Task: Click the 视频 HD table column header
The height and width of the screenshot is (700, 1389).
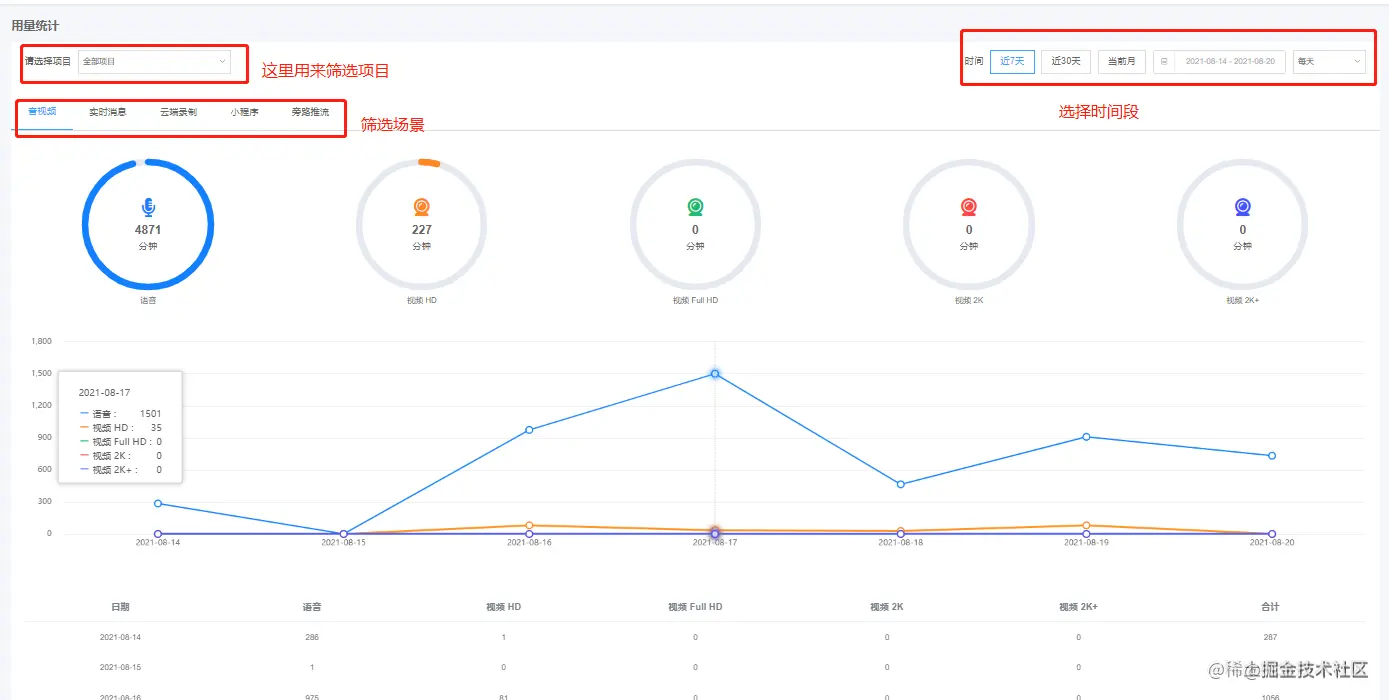Action: pos(503,607)
